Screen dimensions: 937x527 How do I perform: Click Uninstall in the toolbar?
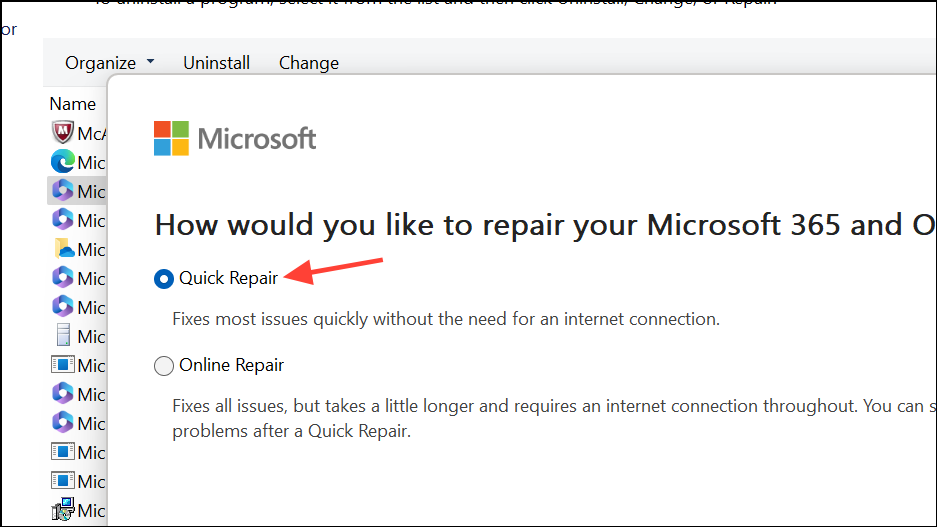(216, 63)
